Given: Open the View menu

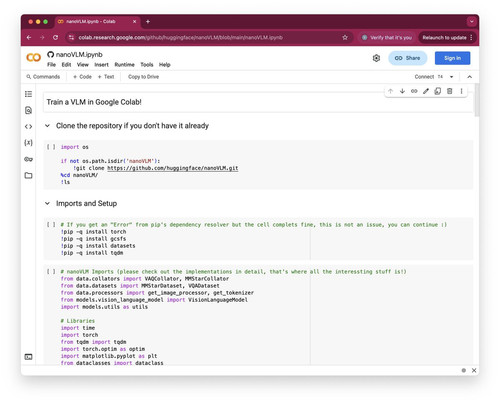Looking at the screenshot, I should coord(83,65).
